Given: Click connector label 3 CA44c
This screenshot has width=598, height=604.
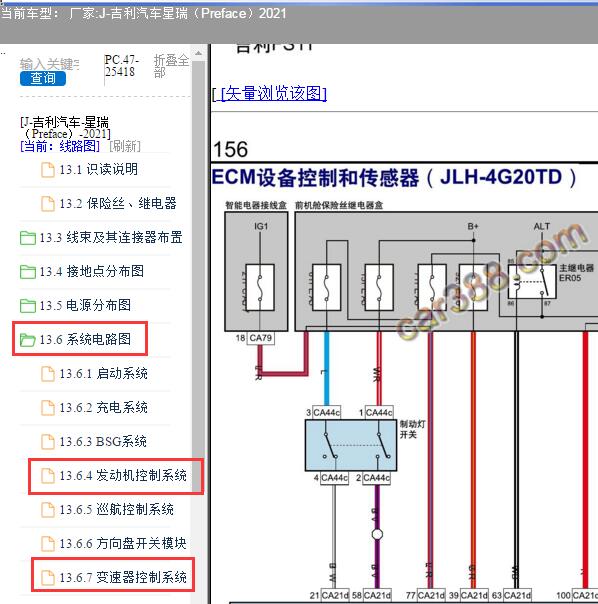Looking at the screenshot, I should click(323, 413).
